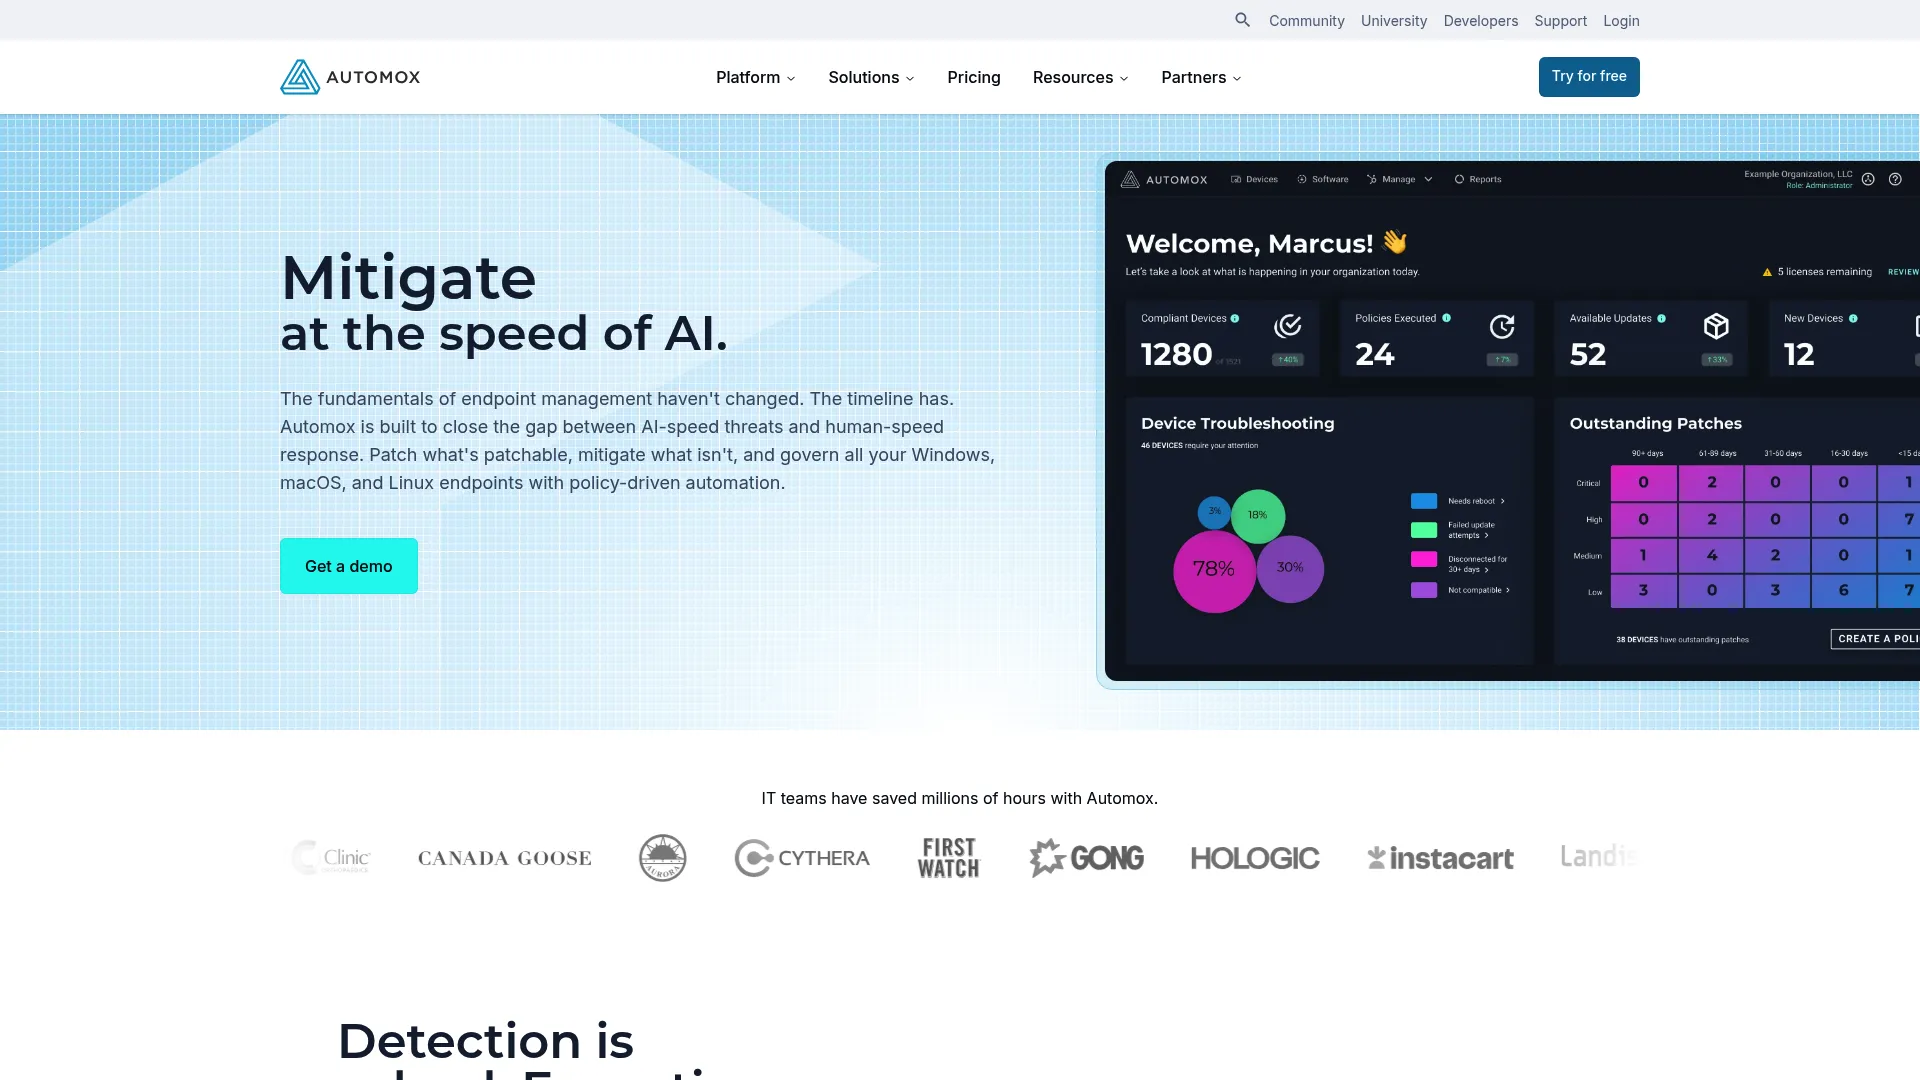Click the help question mark icon
Image resolution: width=1920 pixels, height=1080 pixels.
[1895, 179]
